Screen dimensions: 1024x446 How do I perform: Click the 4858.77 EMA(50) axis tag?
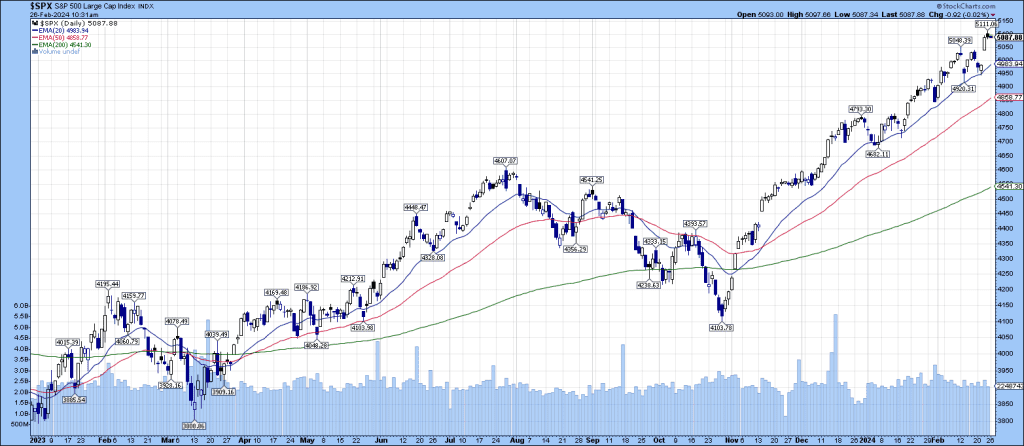point(1007,98)
